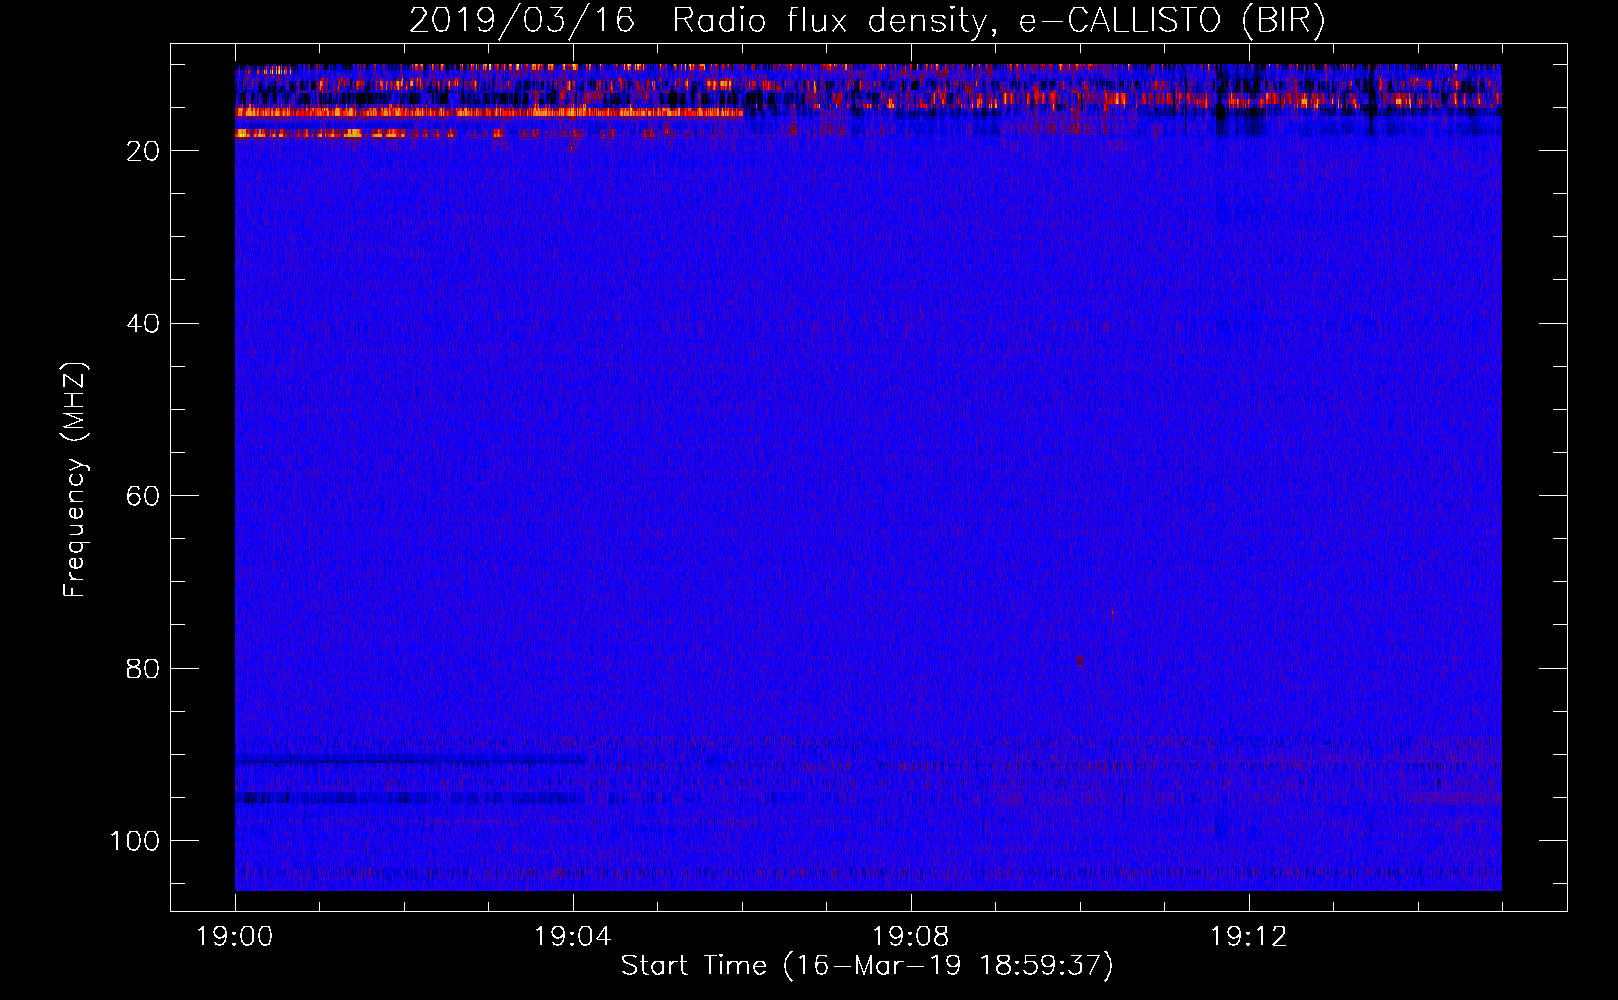Click the frequency tick label "100"
1618x1000 pixels.
coord(135,841)
